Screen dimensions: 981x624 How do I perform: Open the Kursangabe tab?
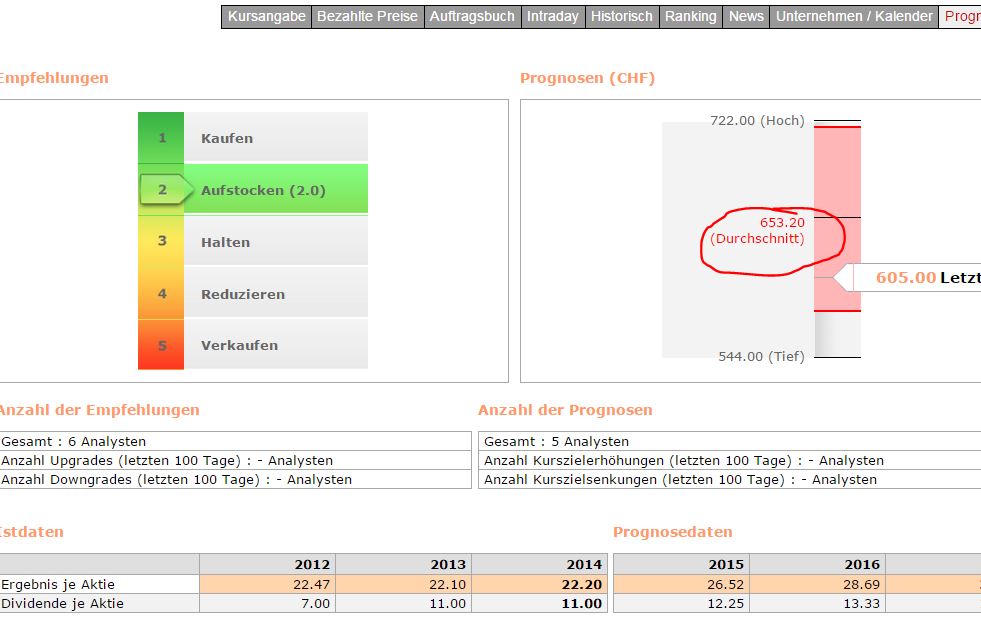[x=266, y=17]
